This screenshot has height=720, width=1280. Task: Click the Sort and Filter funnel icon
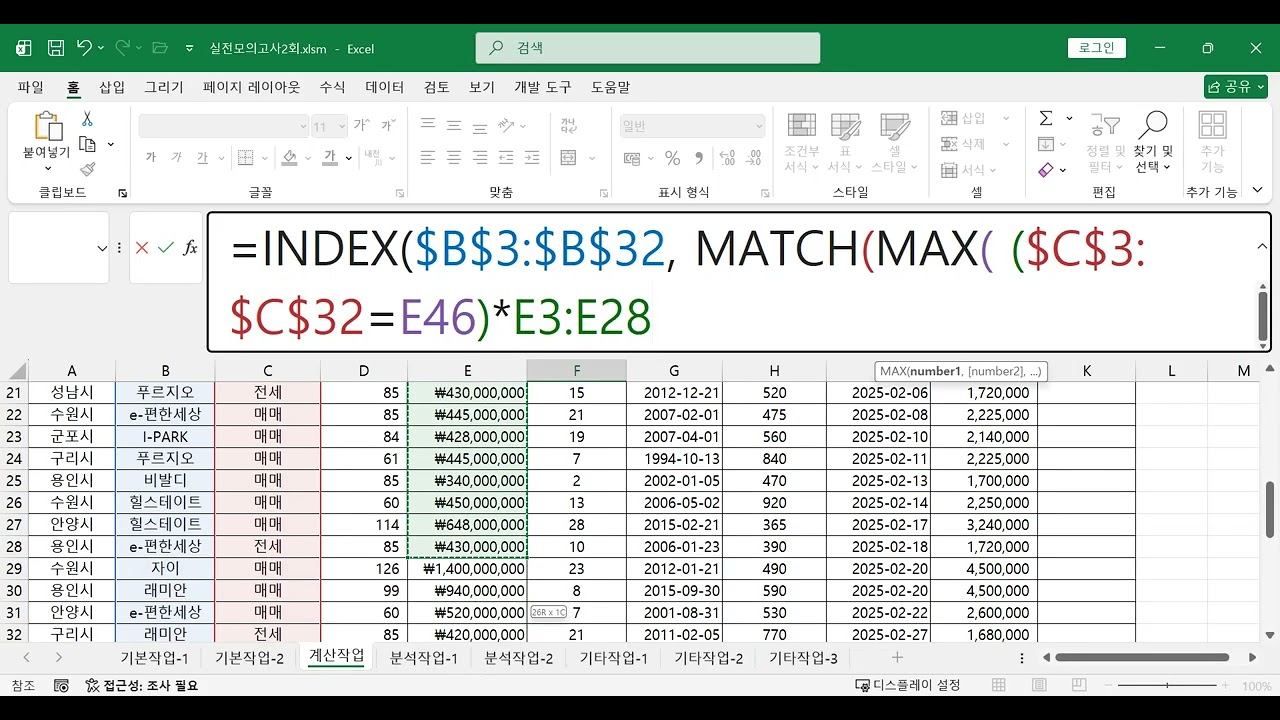1105,126
